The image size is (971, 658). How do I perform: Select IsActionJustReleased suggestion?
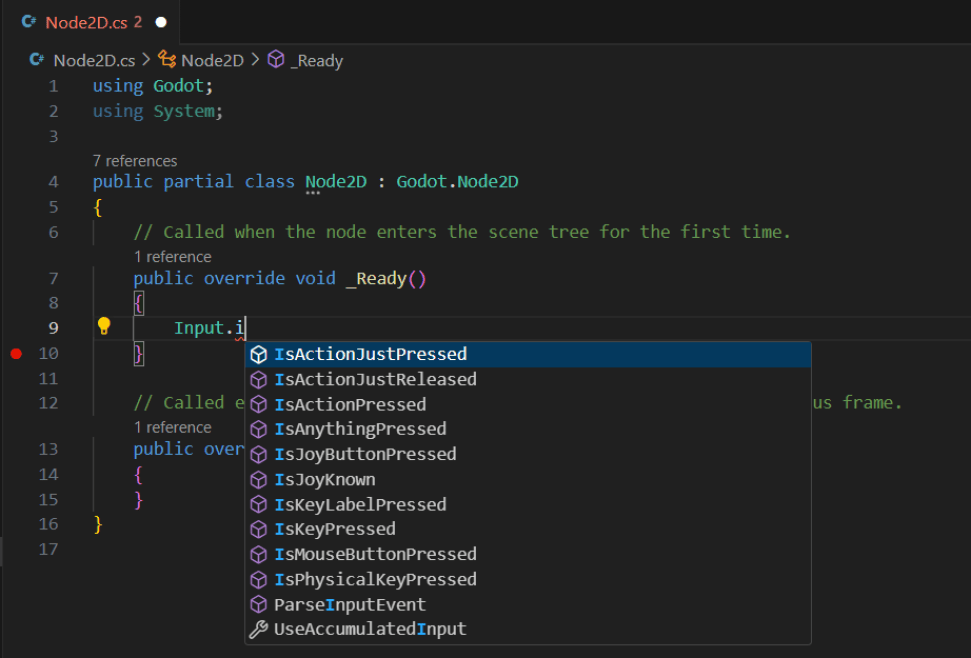click(528, 379)
